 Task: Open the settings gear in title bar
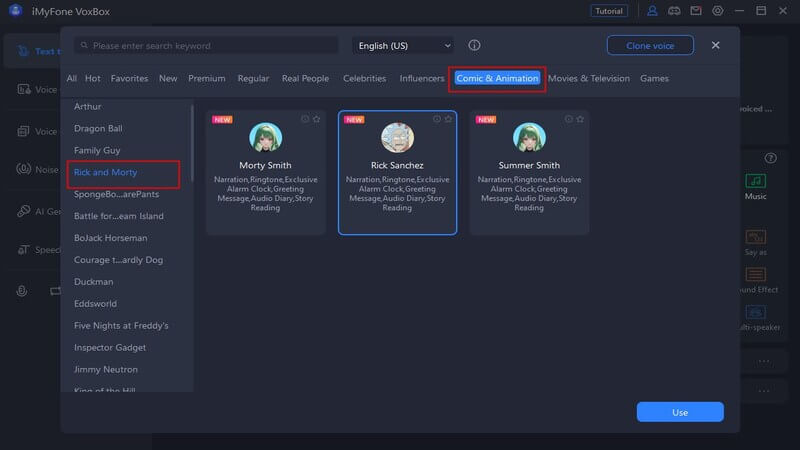[x=717, y=11]
